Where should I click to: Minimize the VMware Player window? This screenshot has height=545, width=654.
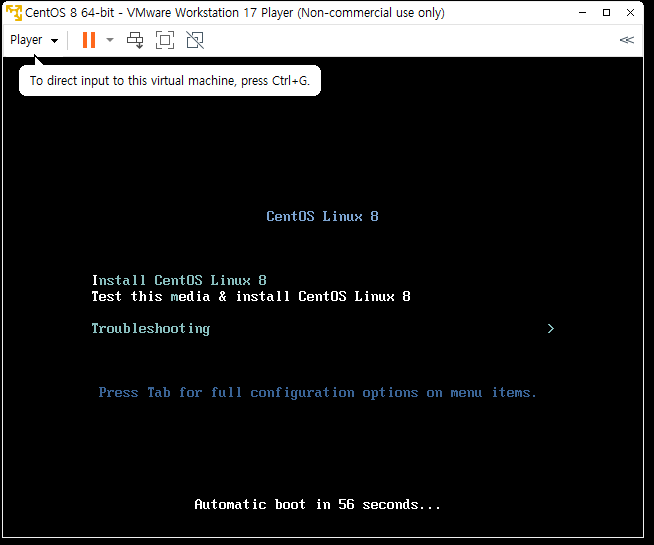(x=583, y=13)
